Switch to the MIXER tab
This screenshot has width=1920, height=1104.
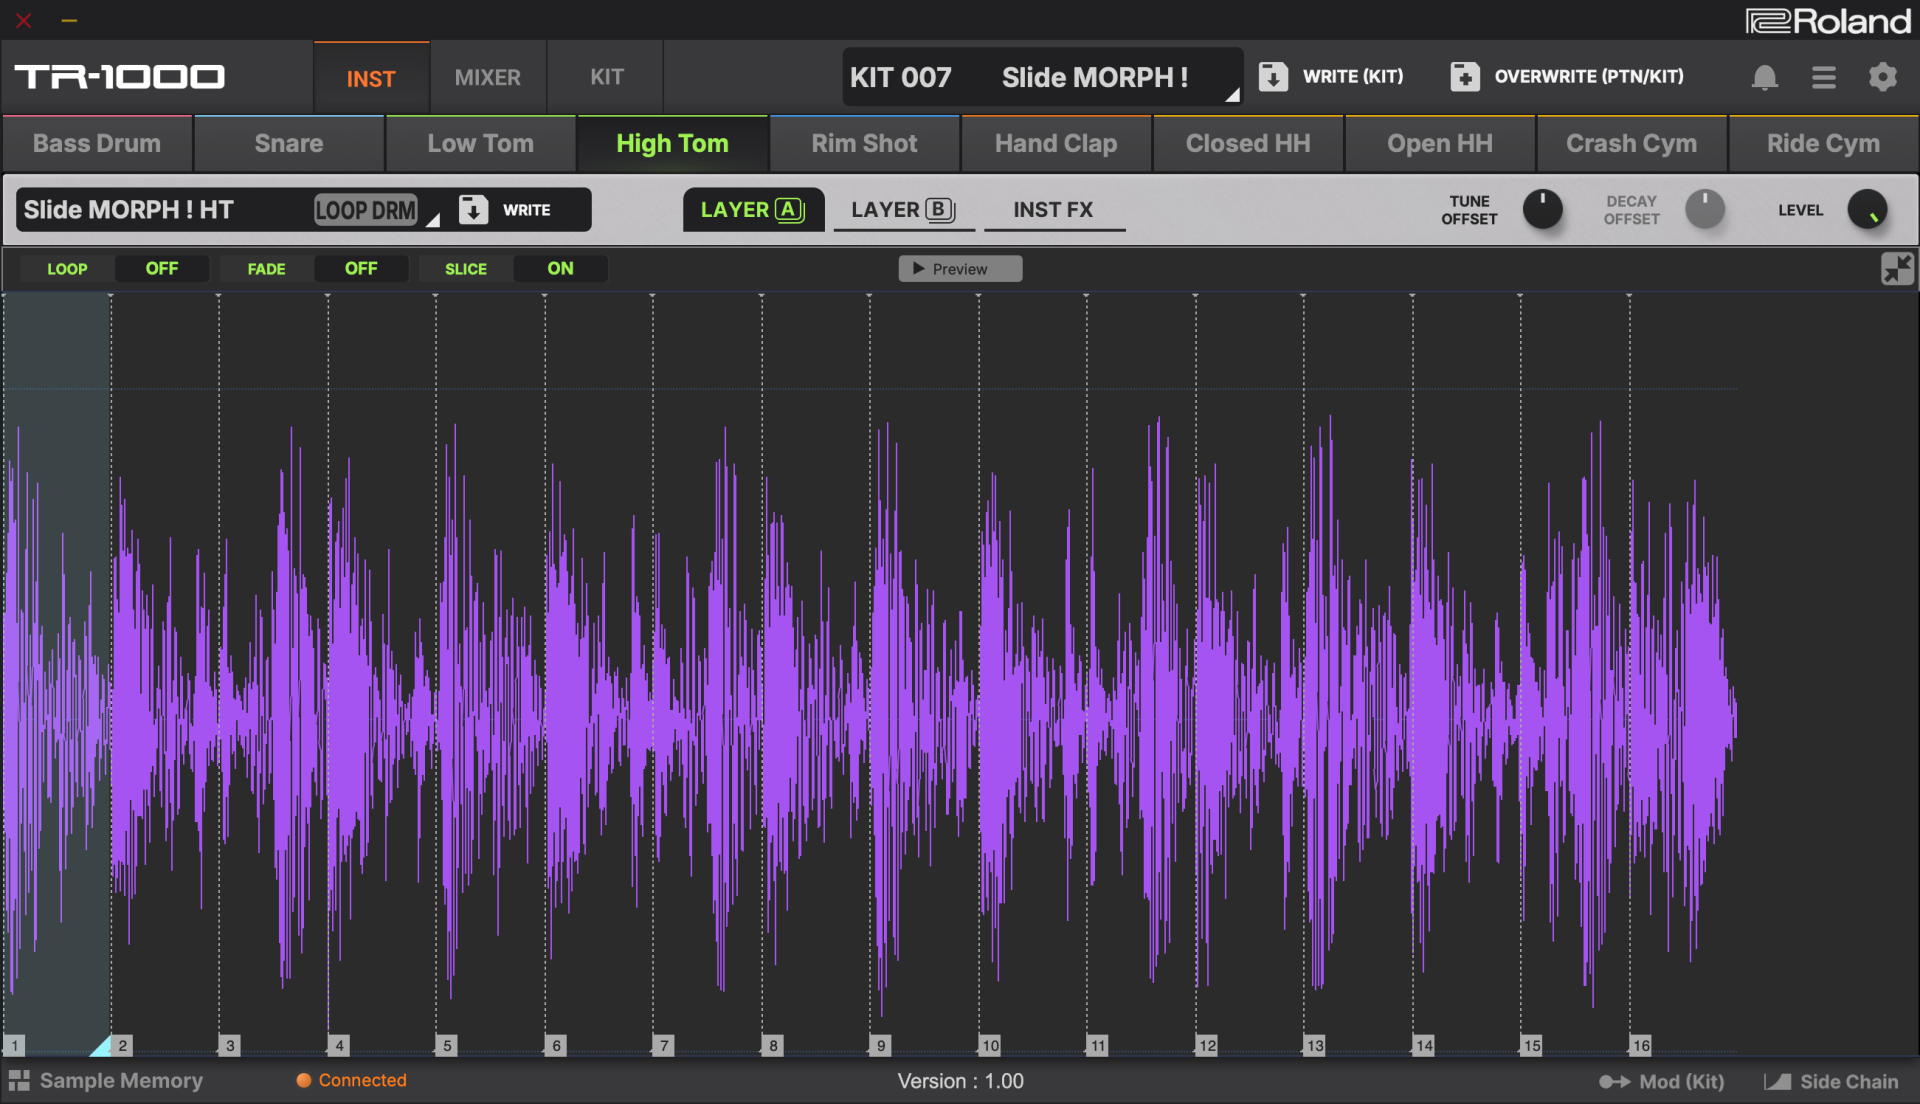487,78
